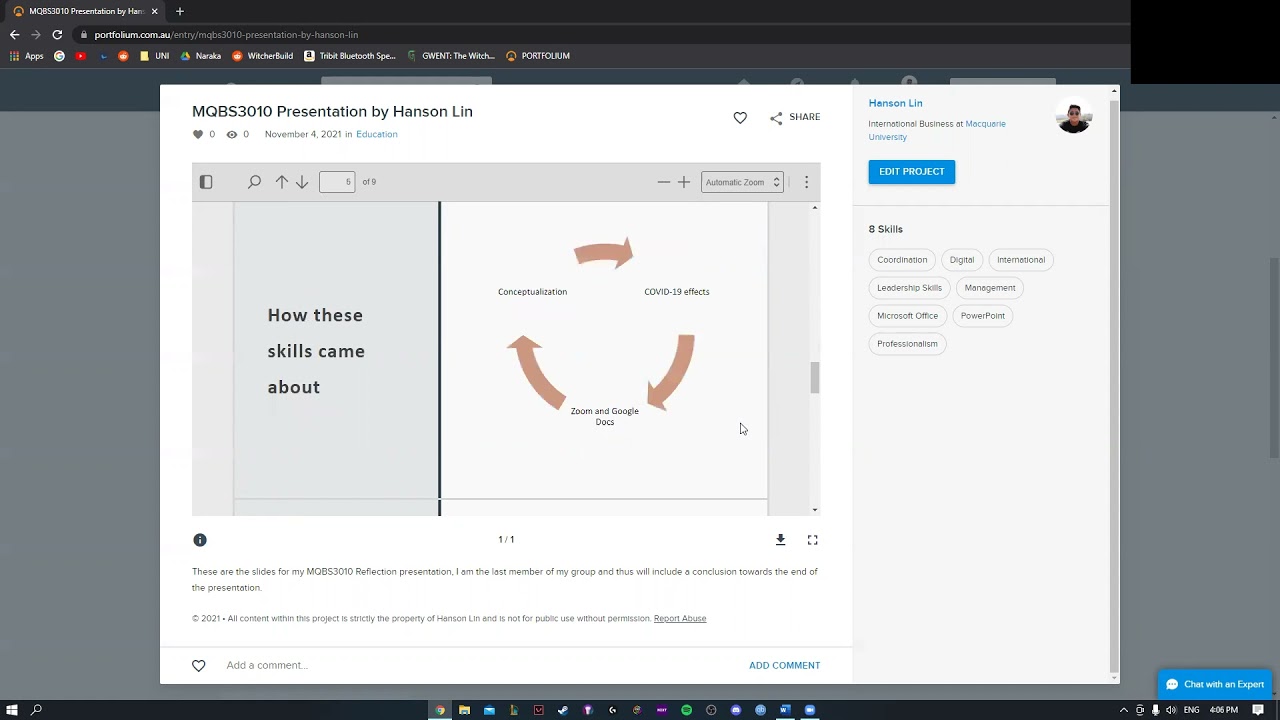This screenshot has width=1280, height=720.
Task: Open the find-in-document search tool
Action: tap(254, 182)
